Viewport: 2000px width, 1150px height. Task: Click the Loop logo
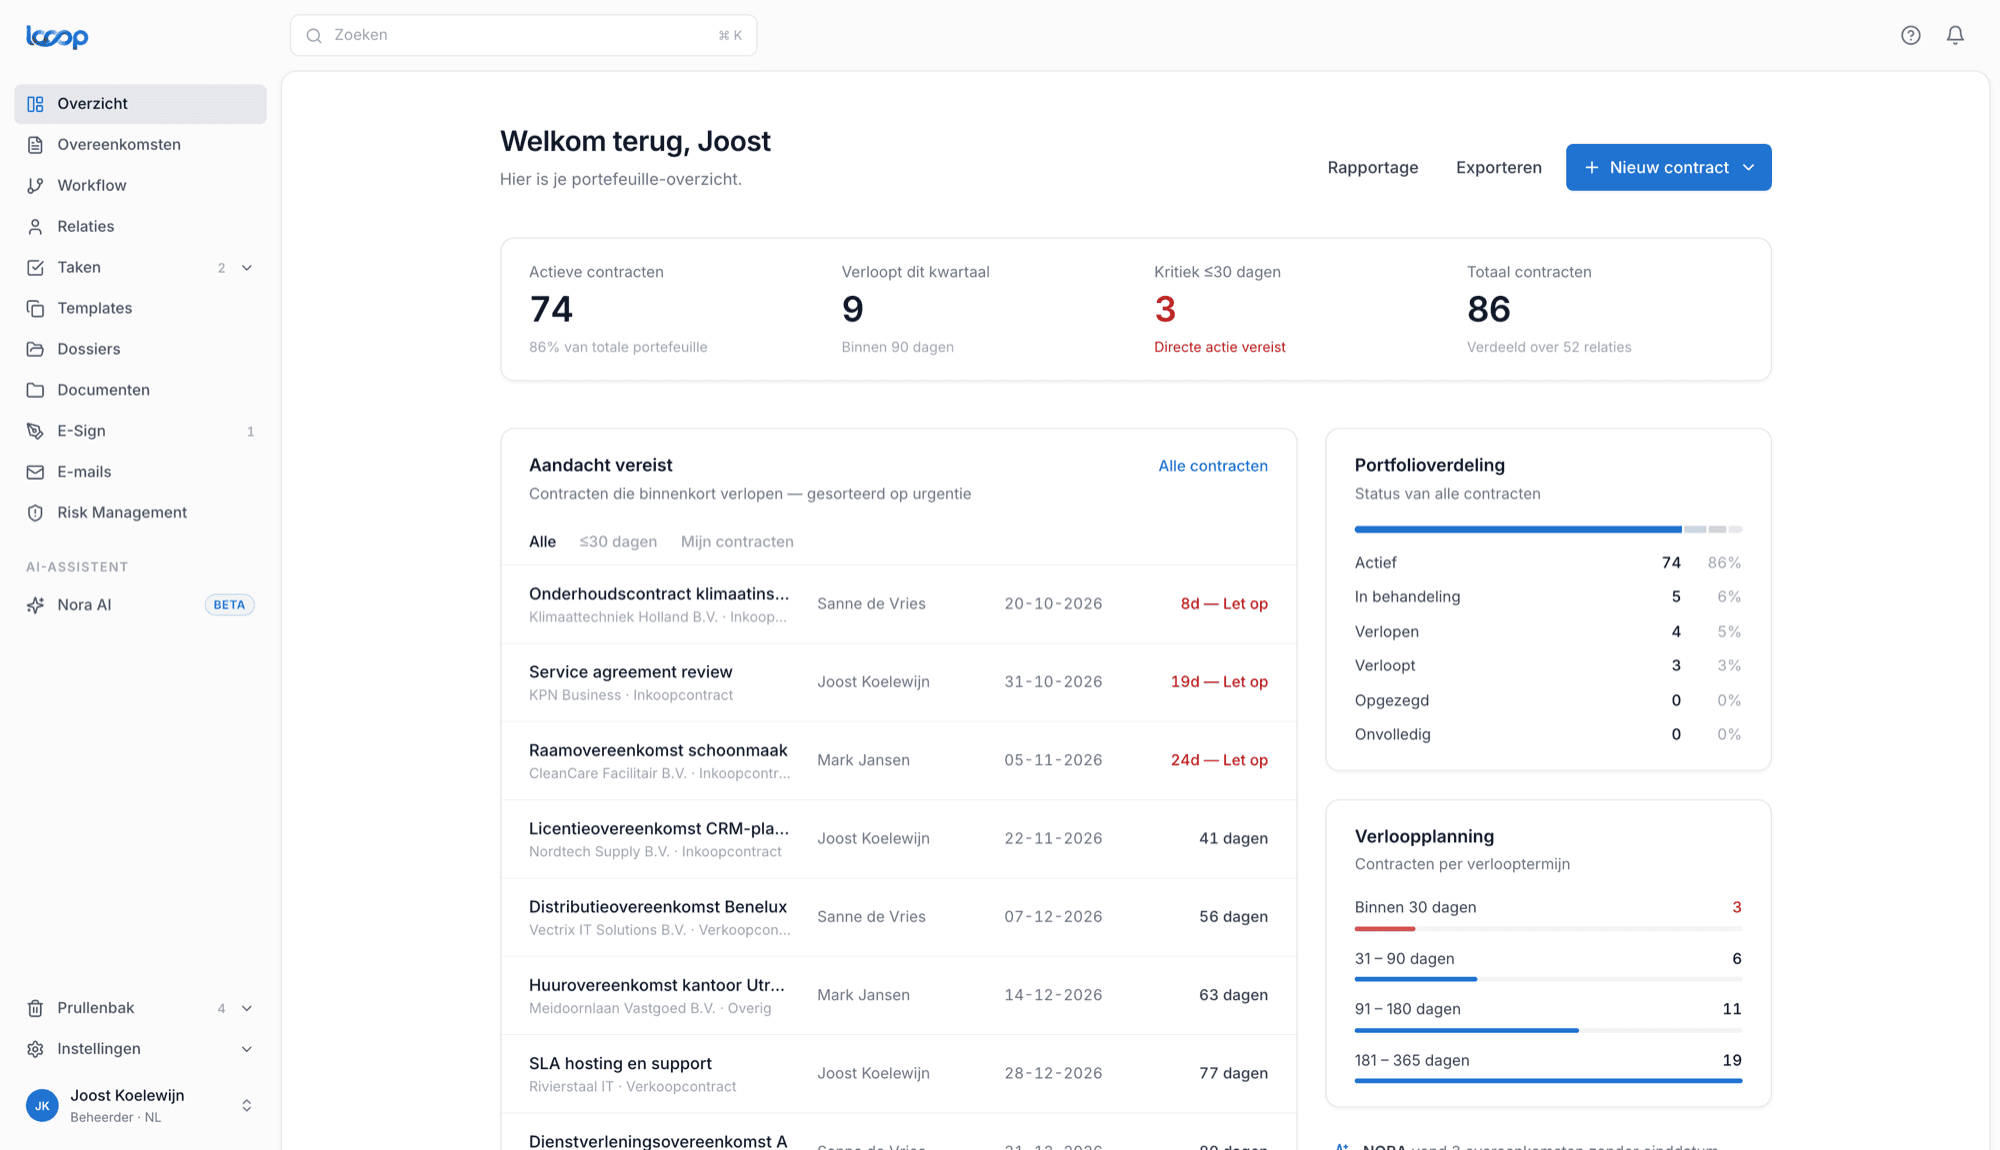coord(57,37)
